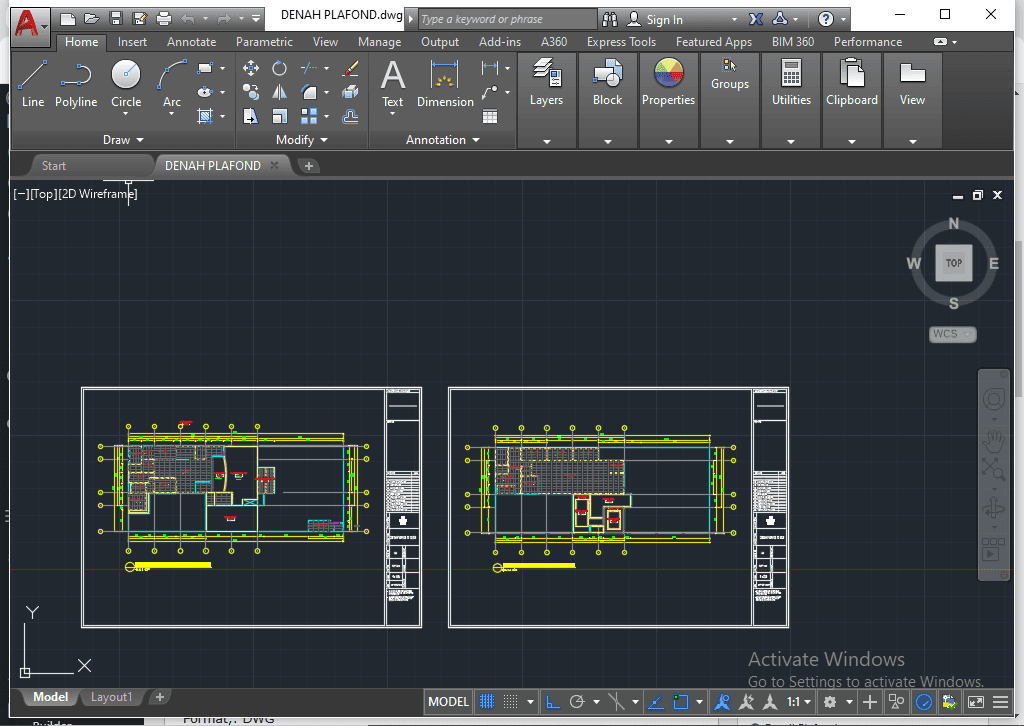The height and width of the screenshot is (726, 1024).
Task: Open the Layout1 tab
Action: coord(111,697)
